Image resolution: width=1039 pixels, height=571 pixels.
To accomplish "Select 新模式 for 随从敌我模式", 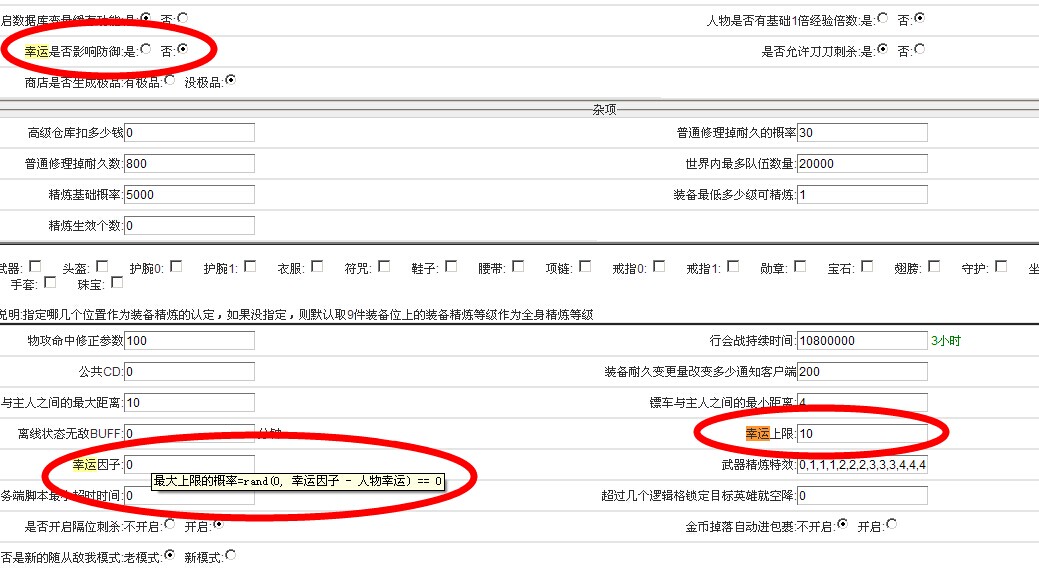I will (230, 555).
